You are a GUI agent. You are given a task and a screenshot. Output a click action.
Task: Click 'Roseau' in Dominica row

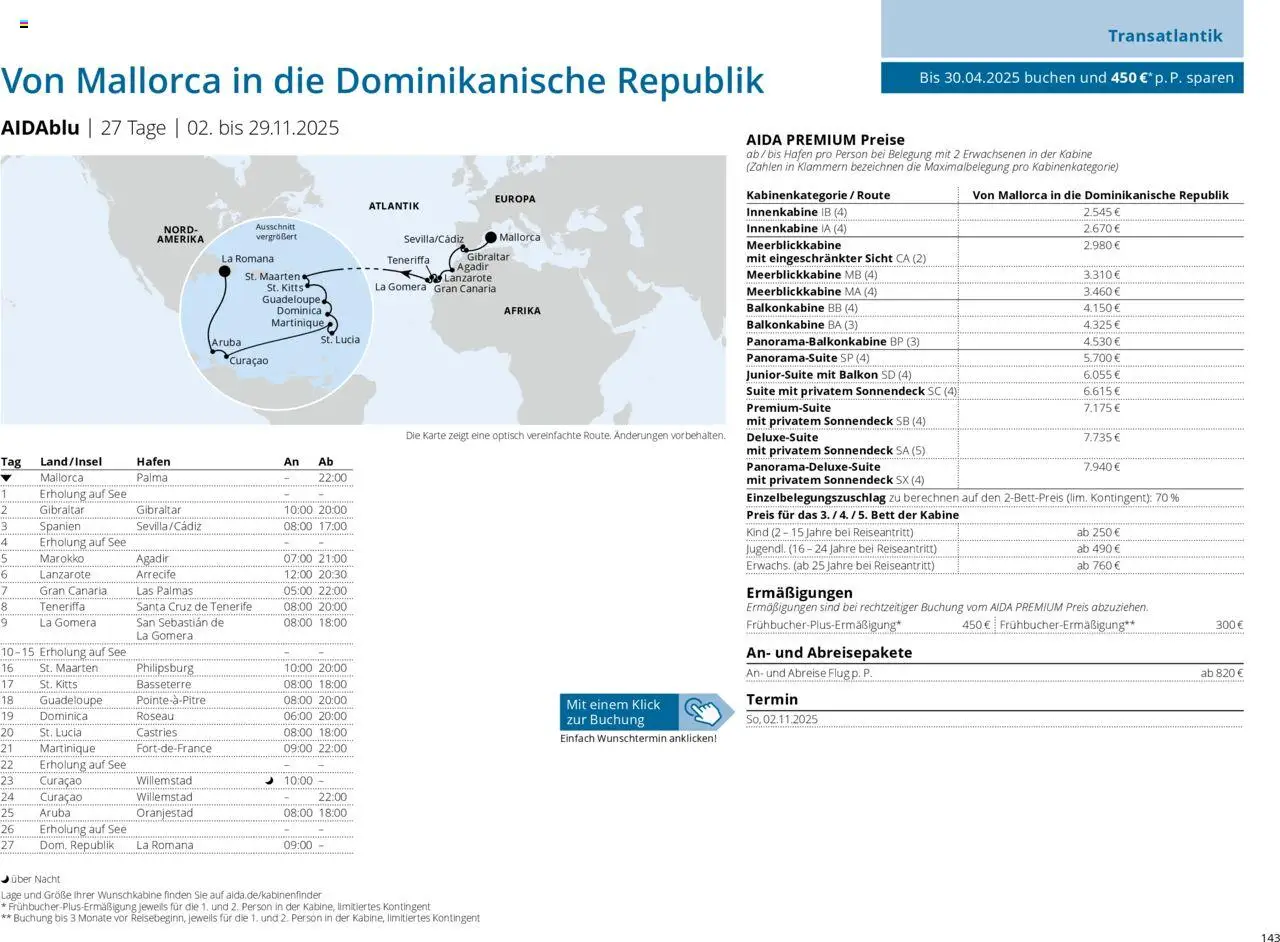155,716
